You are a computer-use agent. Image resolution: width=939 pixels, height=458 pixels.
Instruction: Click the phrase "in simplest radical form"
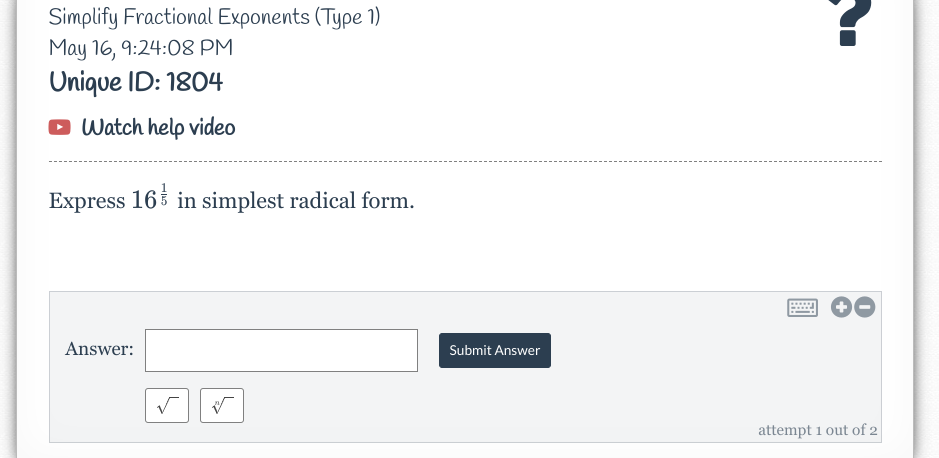pyautogui.click(x=297, y=200)
